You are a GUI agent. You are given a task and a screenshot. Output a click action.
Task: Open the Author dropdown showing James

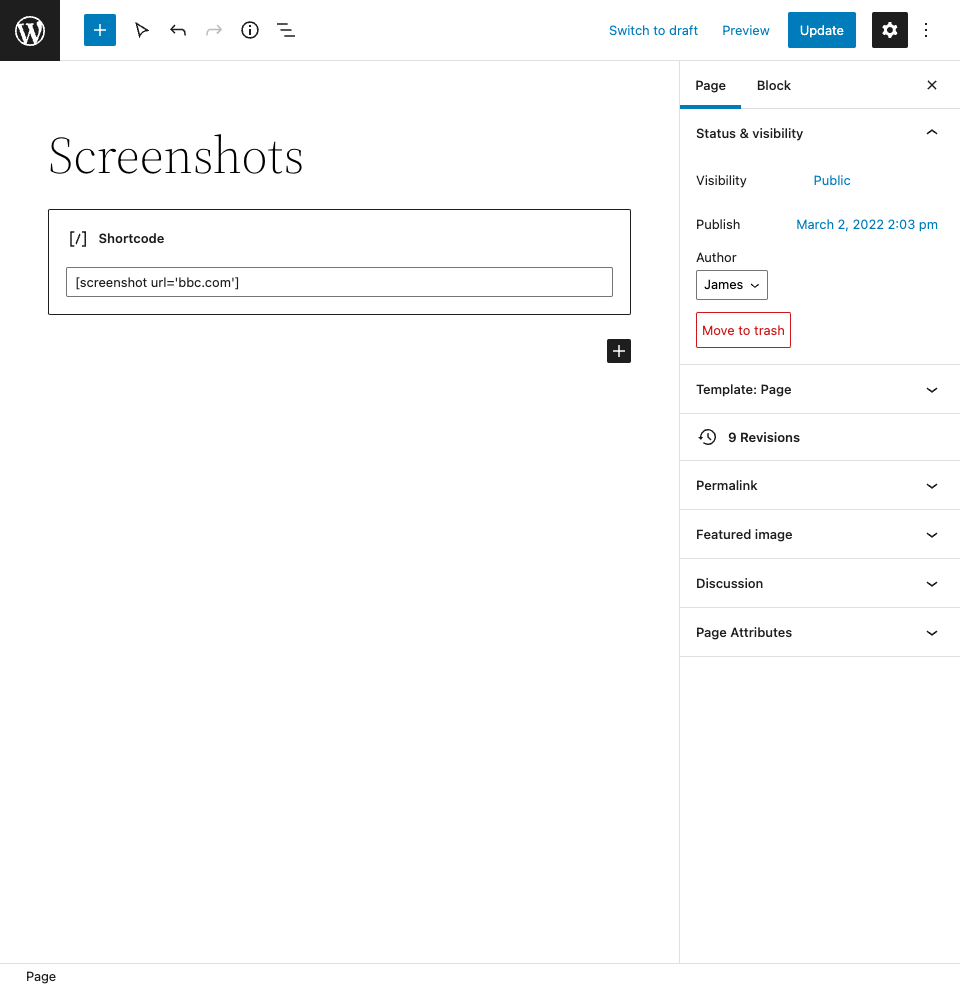[732, 285]
